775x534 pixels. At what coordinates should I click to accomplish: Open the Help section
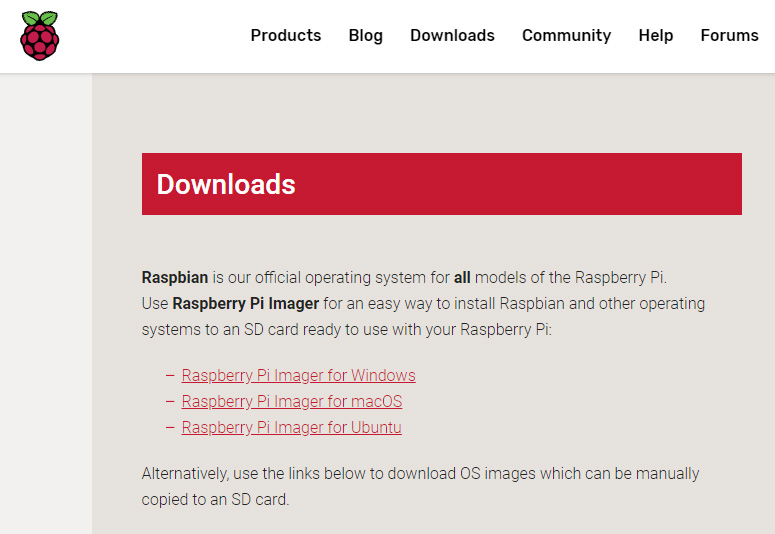click(655, 36)
